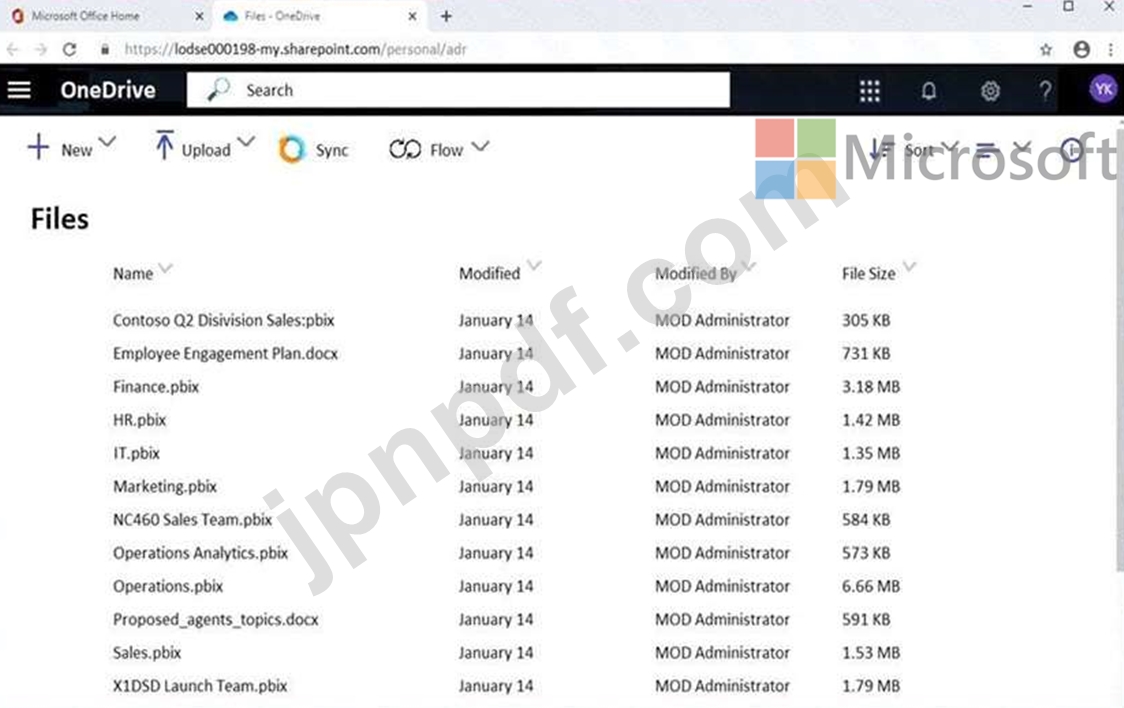The width and height of the screenshot is (1124, 708).
Task: Open the Sales.pbix file
Action: [x=147, y=653]
